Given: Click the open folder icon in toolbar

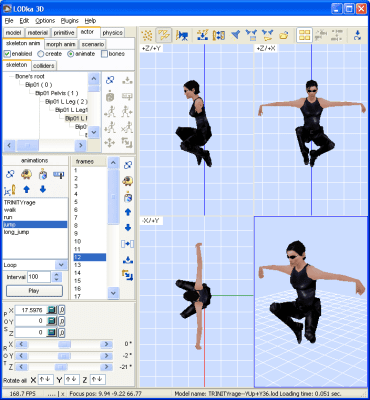Looking at the screenshot, I should tap(284, 35).
